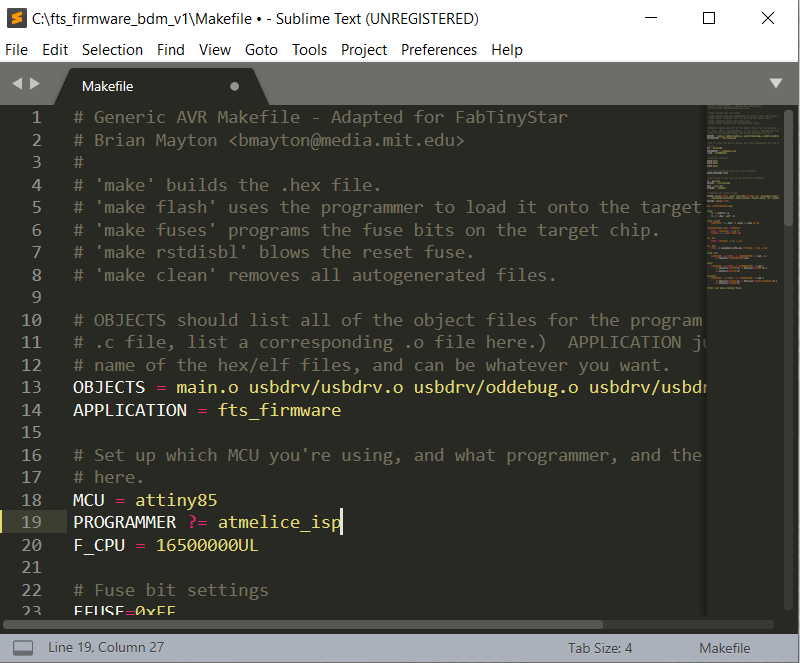Image resolution: width=800 pixels, height=663 pixels.
Task: Select the Makefile tab
Action: 161,86
